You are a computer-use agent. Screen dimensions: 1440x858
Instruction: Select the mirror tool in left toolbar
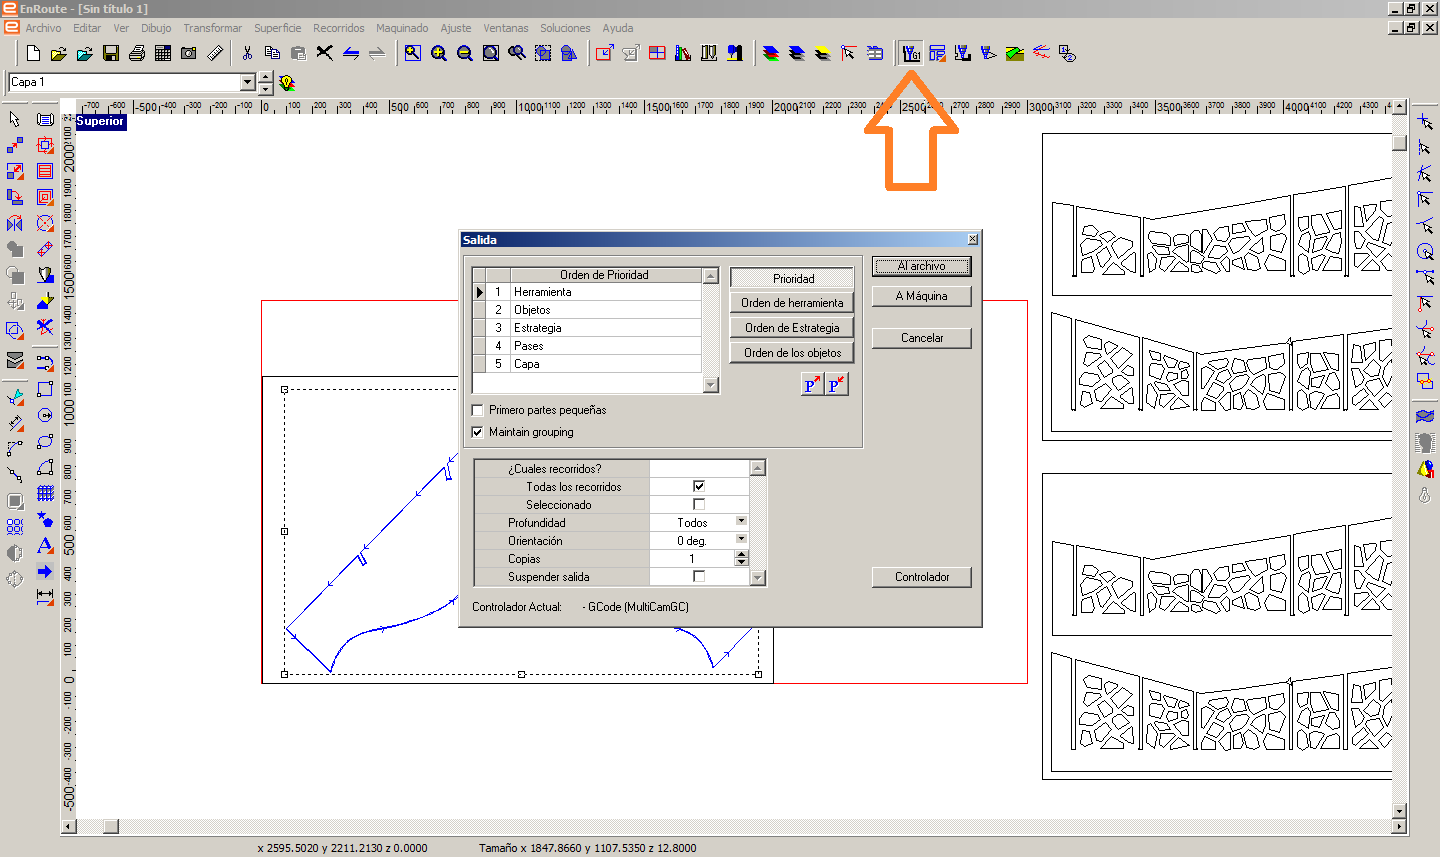(x=15, y=223)
